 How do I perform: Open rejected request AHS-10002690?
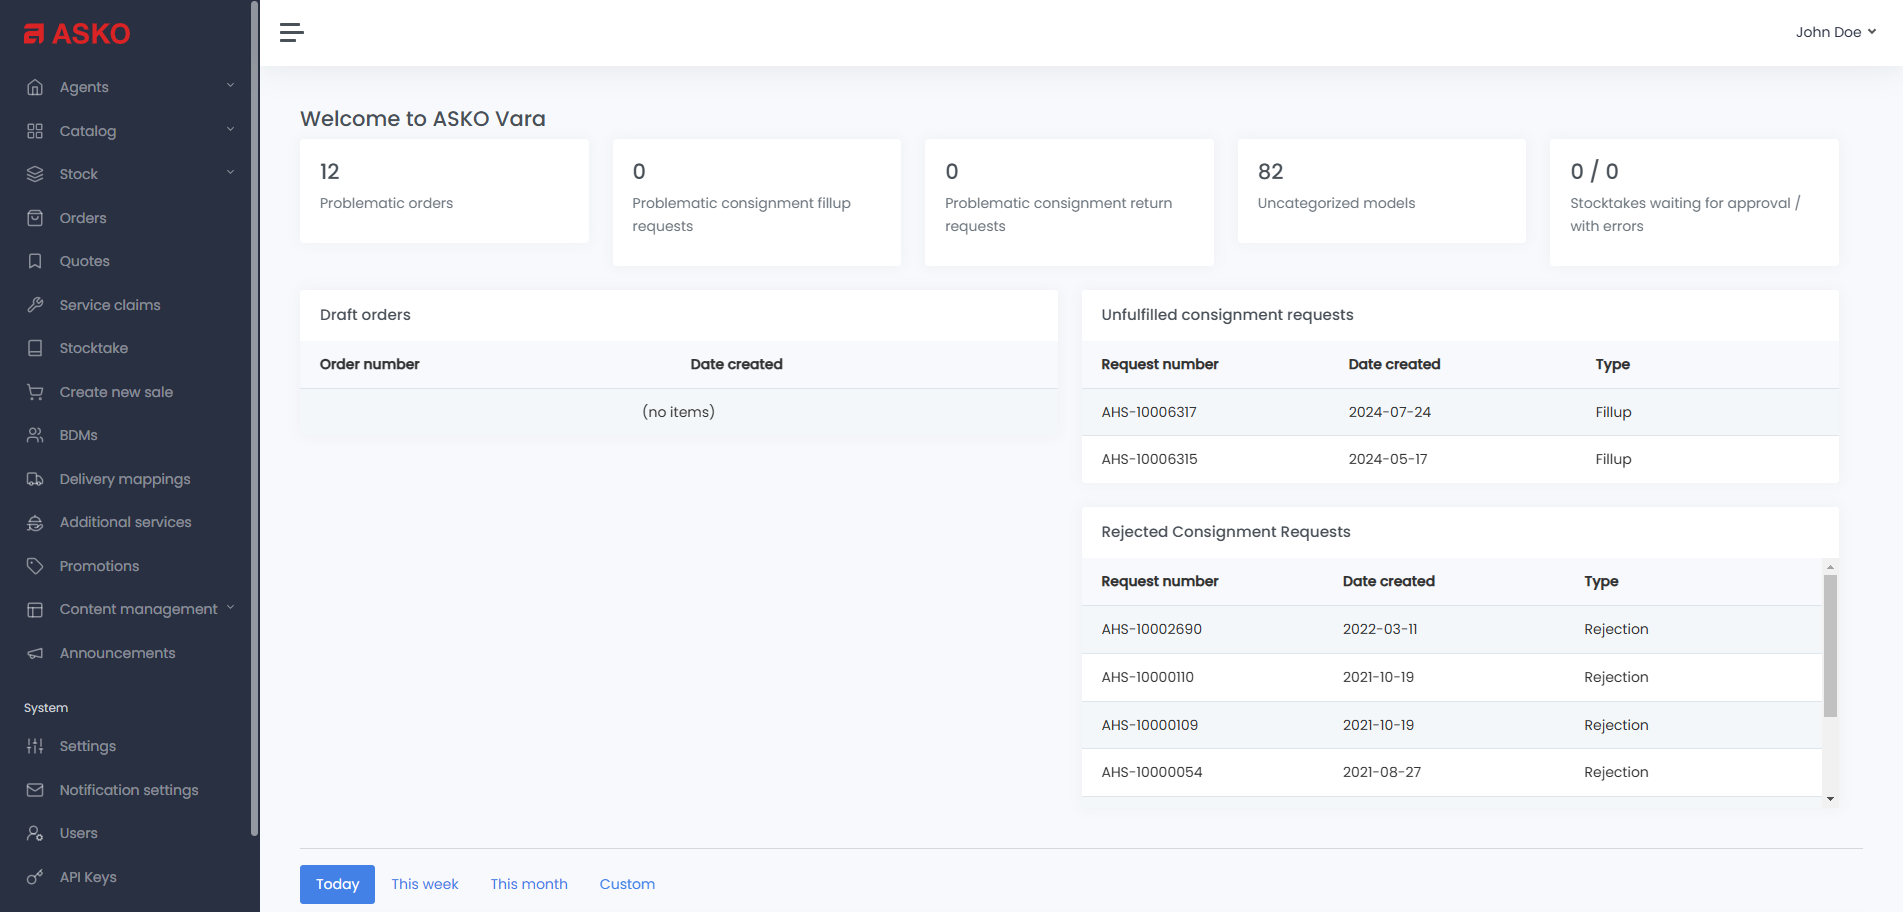tap(1151, 629)
